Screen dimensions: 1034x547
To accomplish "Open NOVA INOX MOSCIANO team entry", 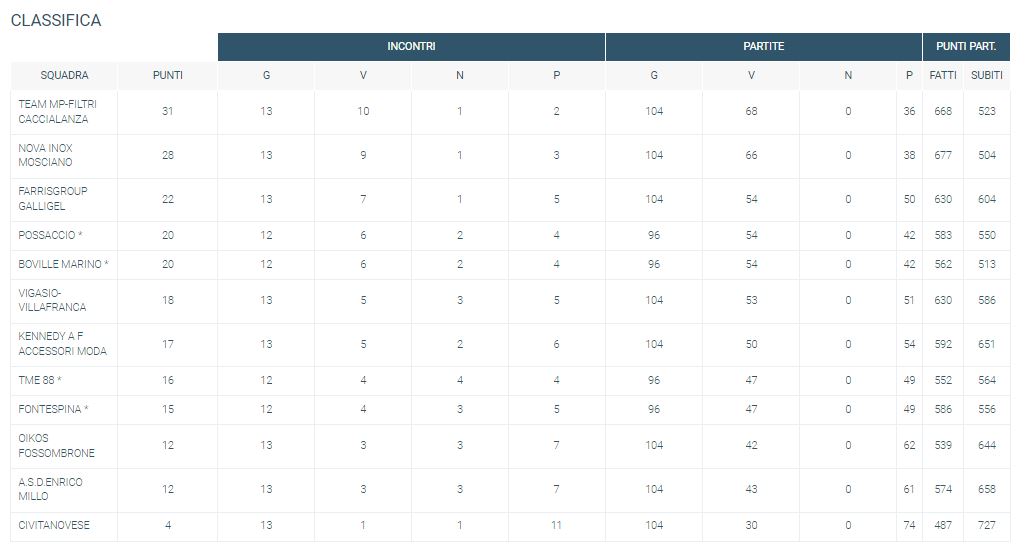I will pos(510,156).
